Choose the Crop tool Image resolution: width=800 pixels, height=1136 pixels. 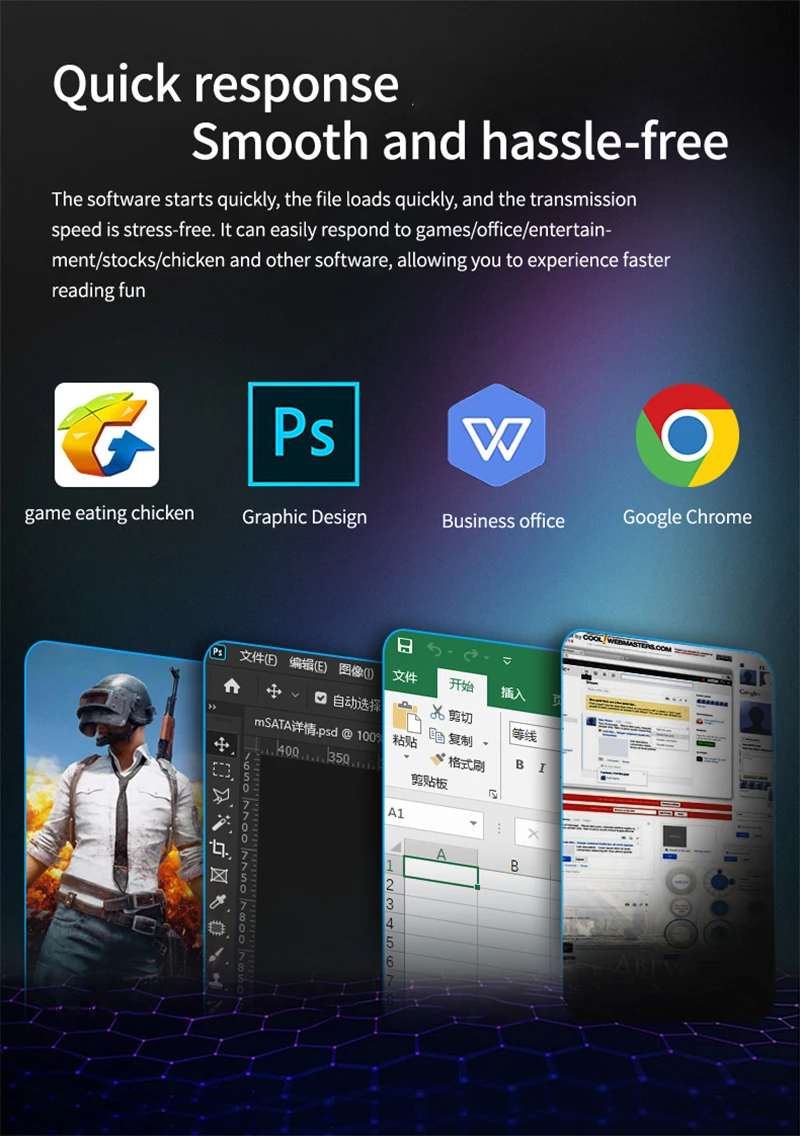[x=220, y=849]
